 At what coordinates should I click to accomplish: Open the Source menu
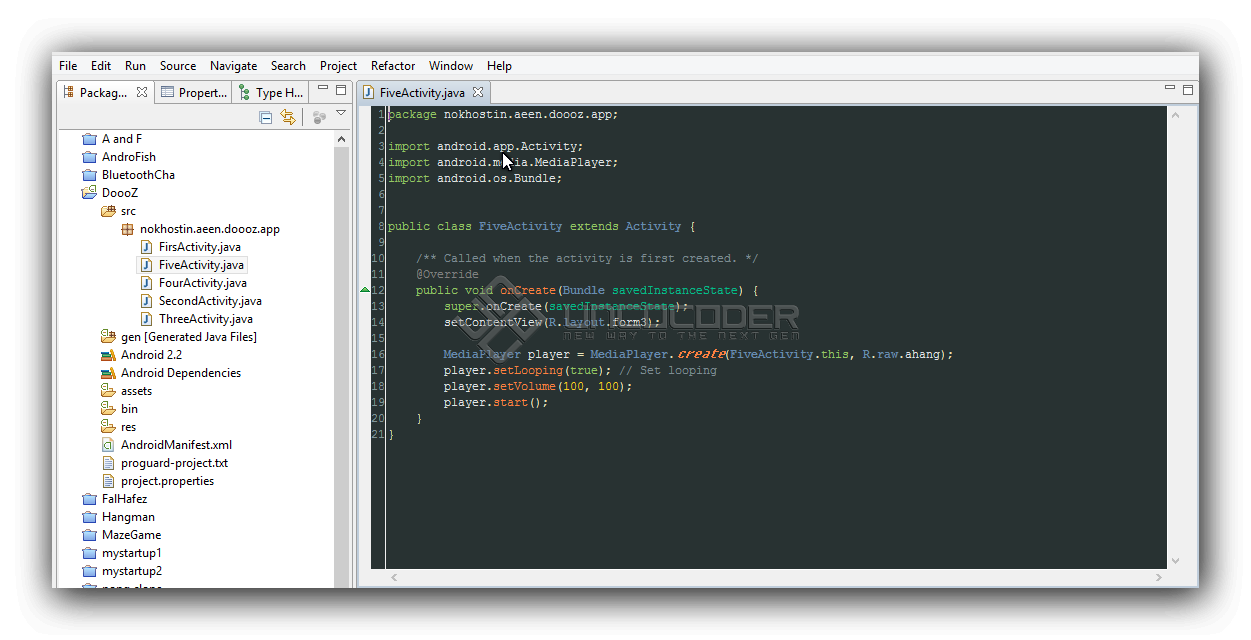pyautogui.click(x=178, y=66)
